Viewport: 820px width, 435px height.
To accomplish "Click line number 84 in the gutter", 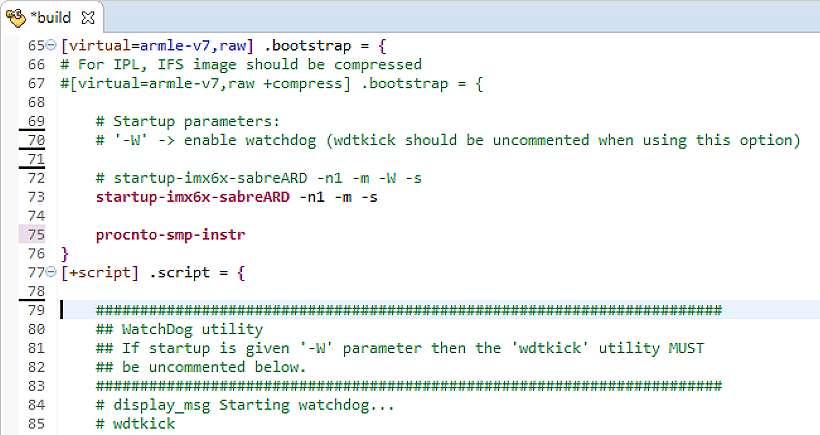I will click(35, 404).
